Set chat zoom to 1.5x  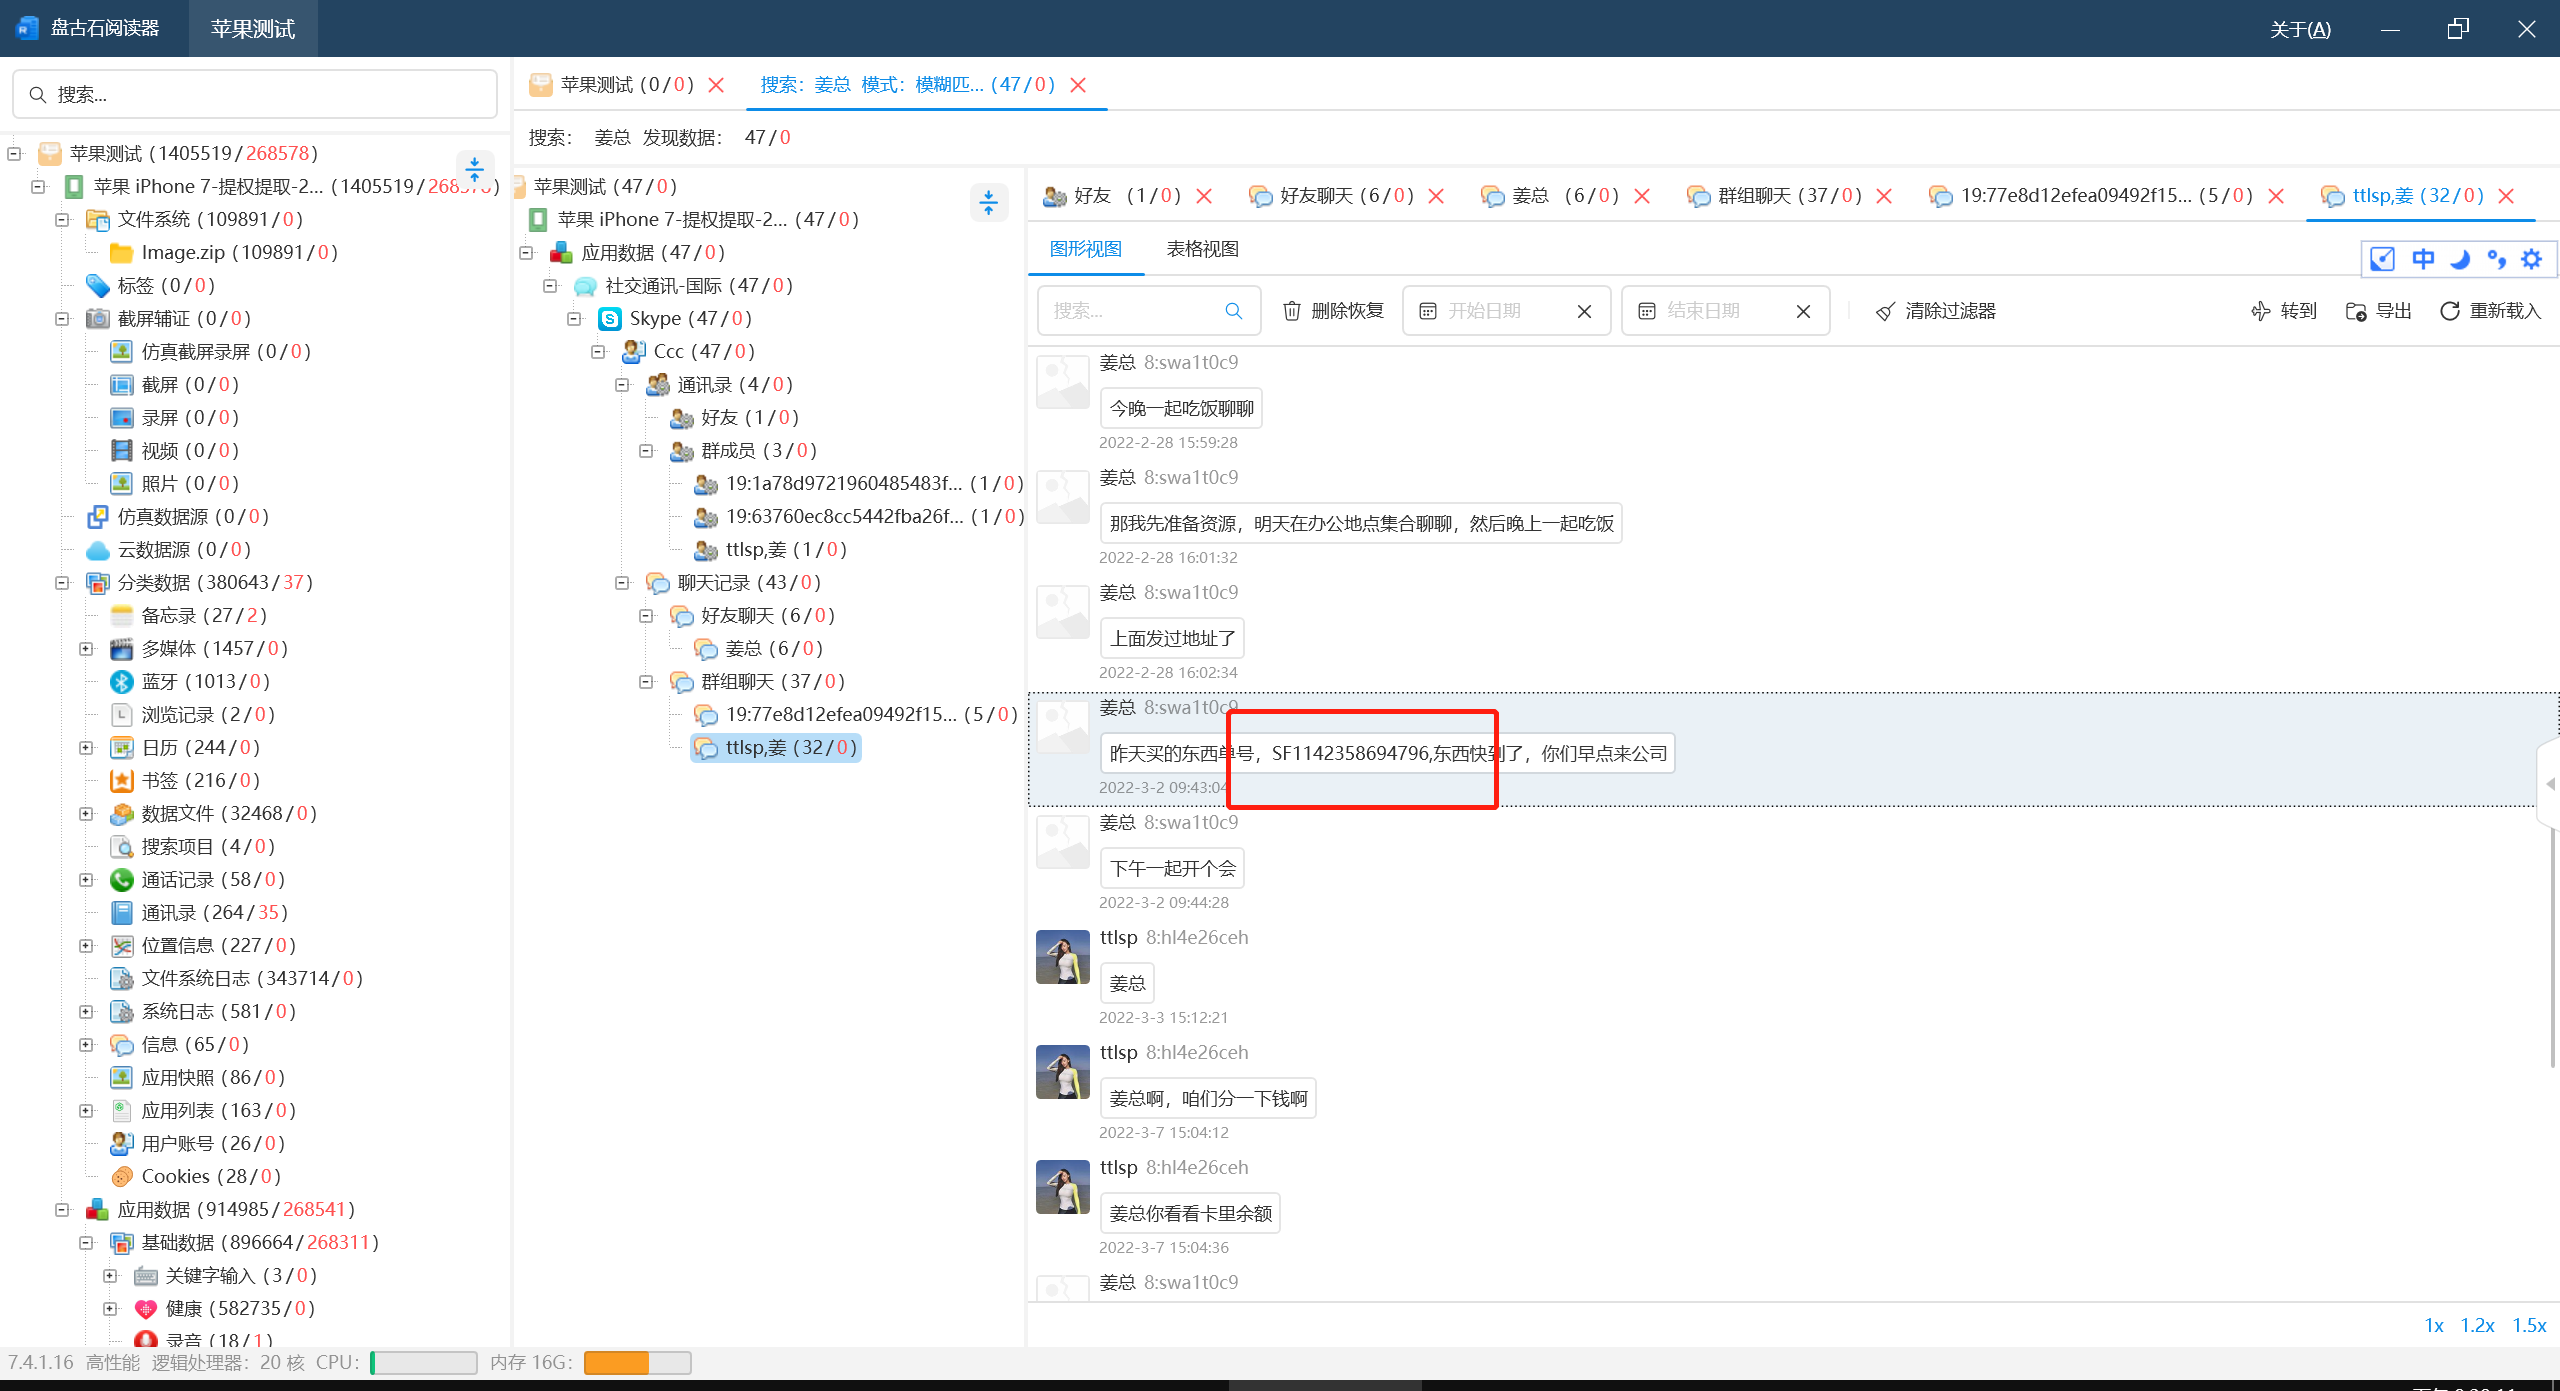click(2529, 1325)
